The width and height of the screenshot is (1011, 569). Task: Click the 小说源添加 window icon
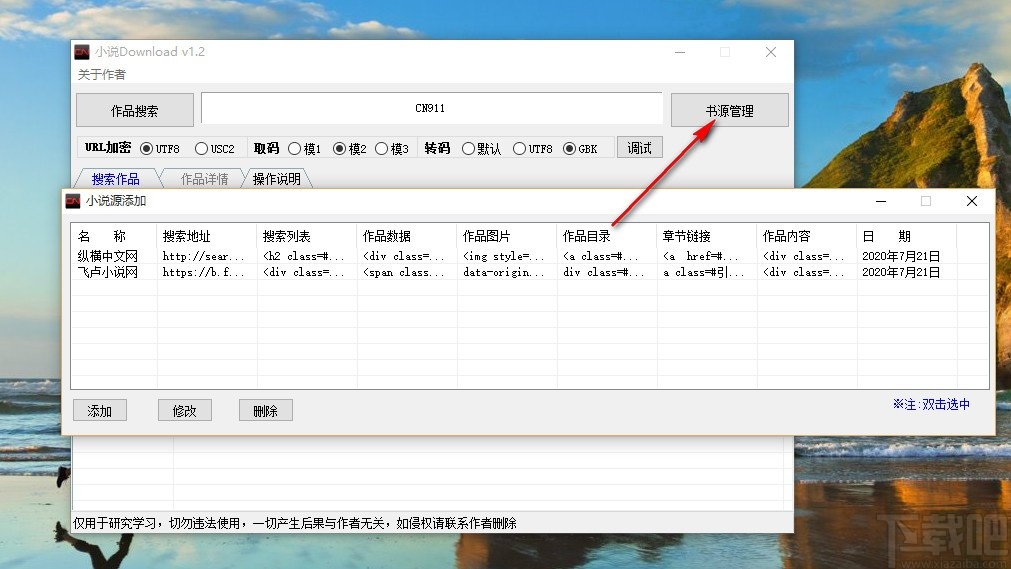73,201
